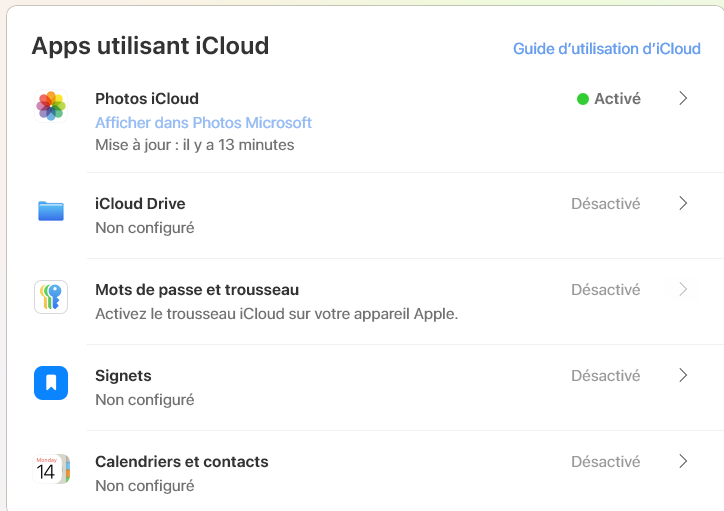Click Désactivé status for iCloud Drive
The height and width of the screenshot is (511, 724).
click(605, 203)
